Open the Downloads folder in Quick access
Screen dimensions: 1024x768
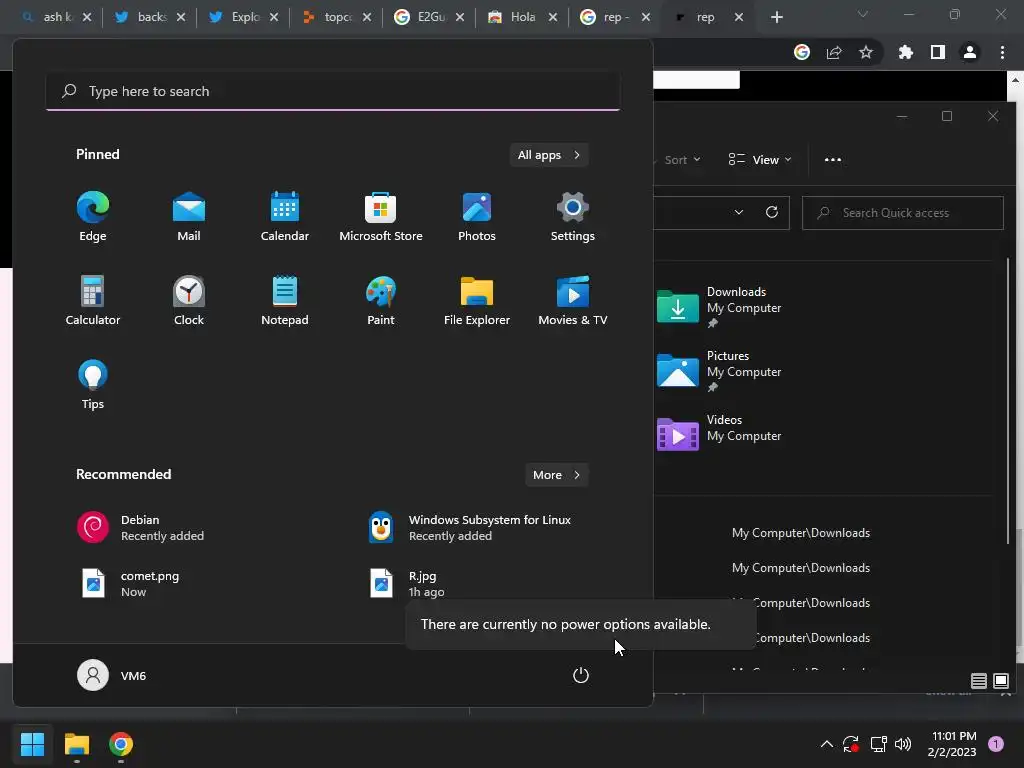721,307
